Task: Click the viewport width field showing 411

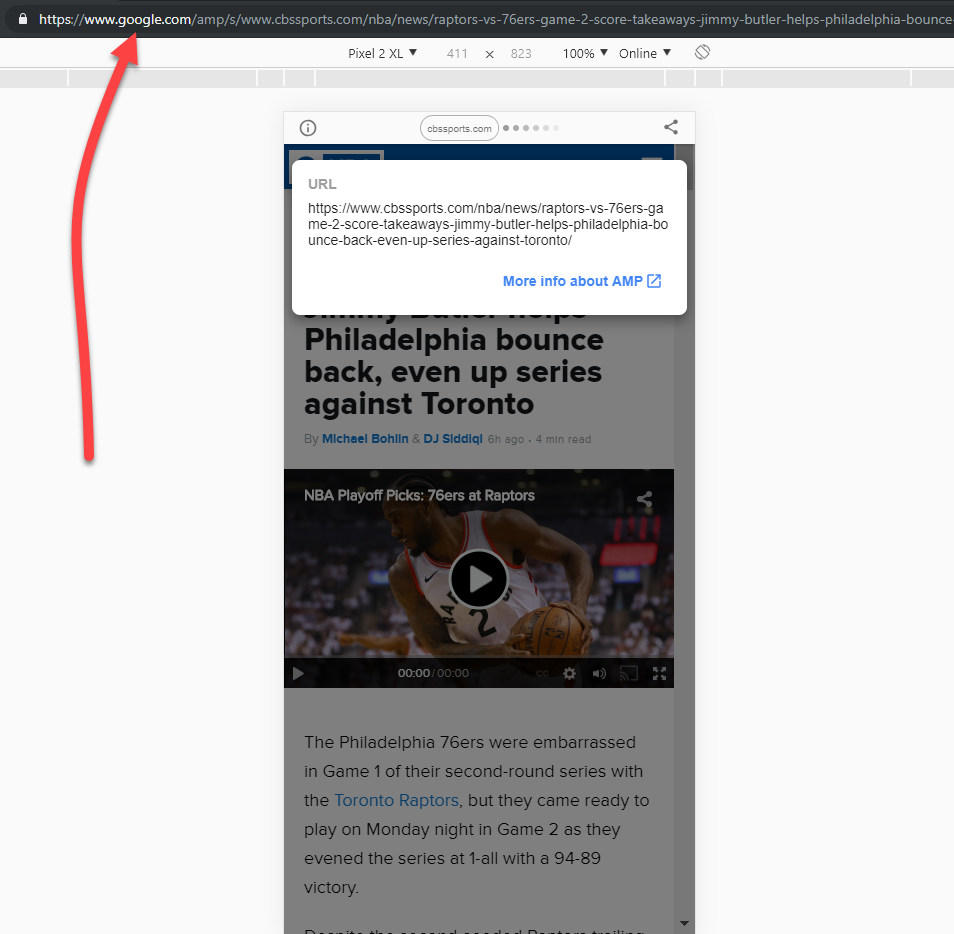Action: coord(457,54)
